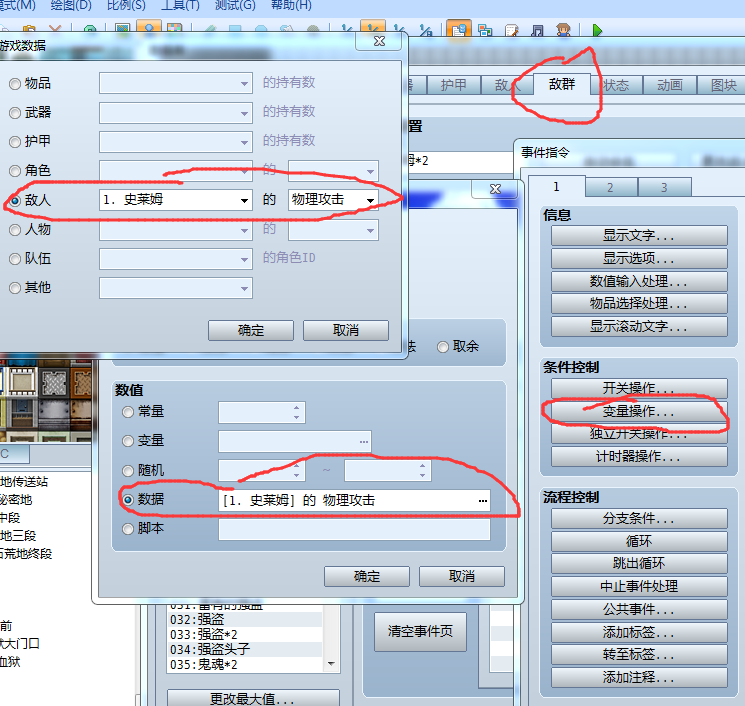Open the 其他 dropdown
Image resolution: width=745 pixels, height=706 pixels.
click(x=175, y=288)
